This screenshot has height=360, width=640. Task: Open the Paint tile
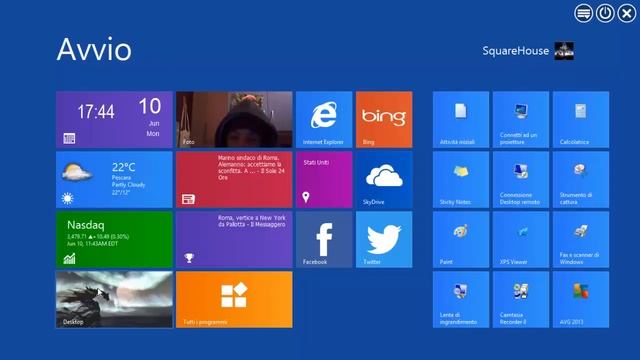(461, 240)
